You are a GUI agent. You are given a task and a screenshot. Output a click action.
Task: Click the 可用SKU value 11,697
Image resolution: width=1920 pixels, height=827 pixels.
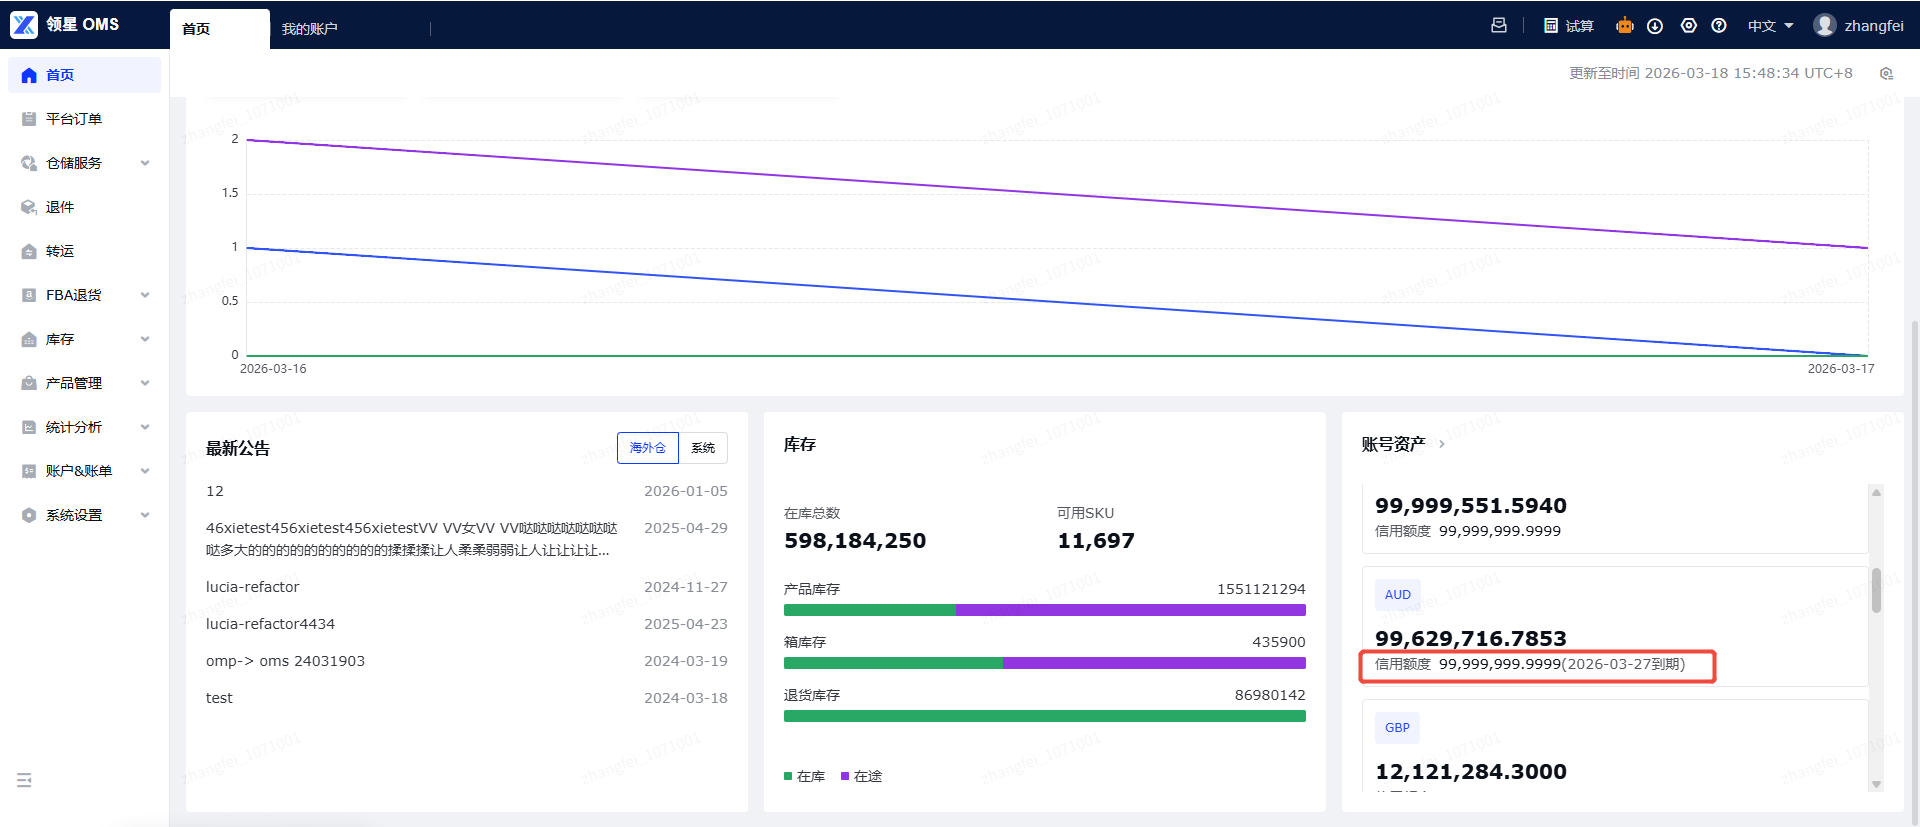1096,541
